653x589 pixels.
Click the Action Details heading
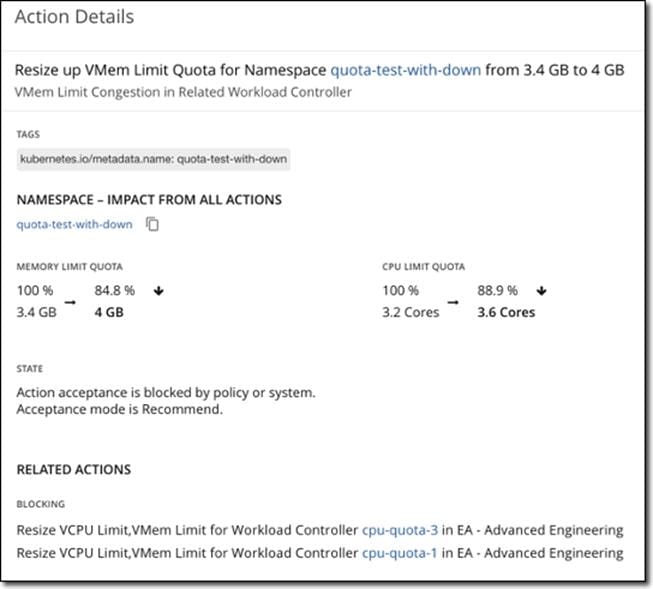point(75,17)
